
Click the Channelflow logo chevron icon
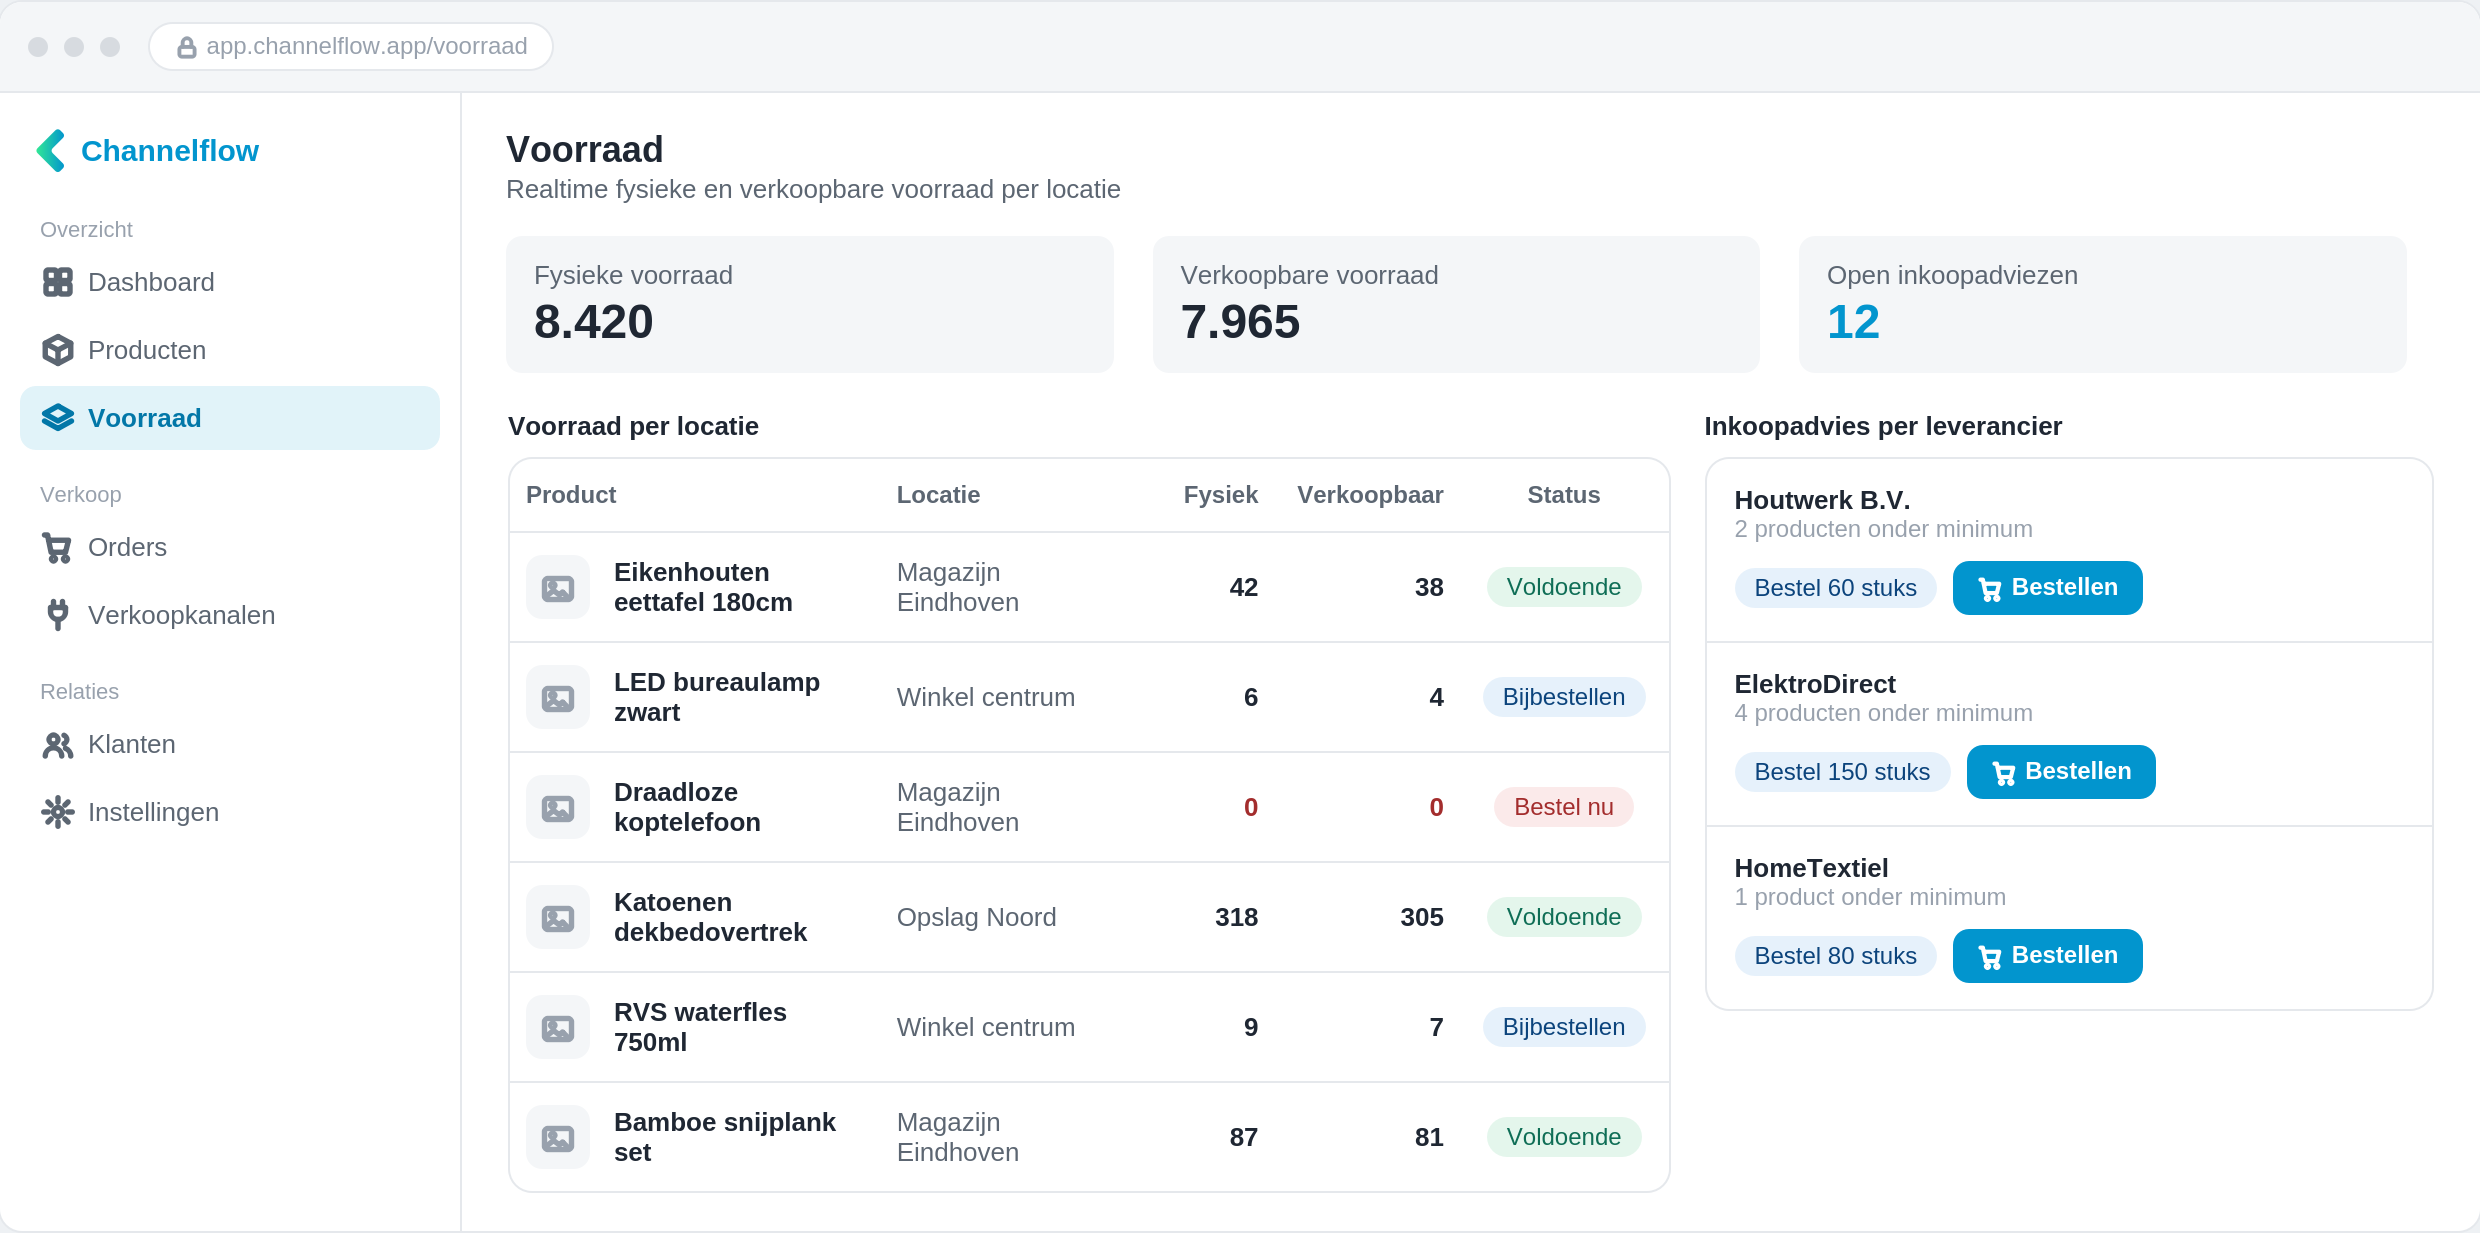pos(51,151)
